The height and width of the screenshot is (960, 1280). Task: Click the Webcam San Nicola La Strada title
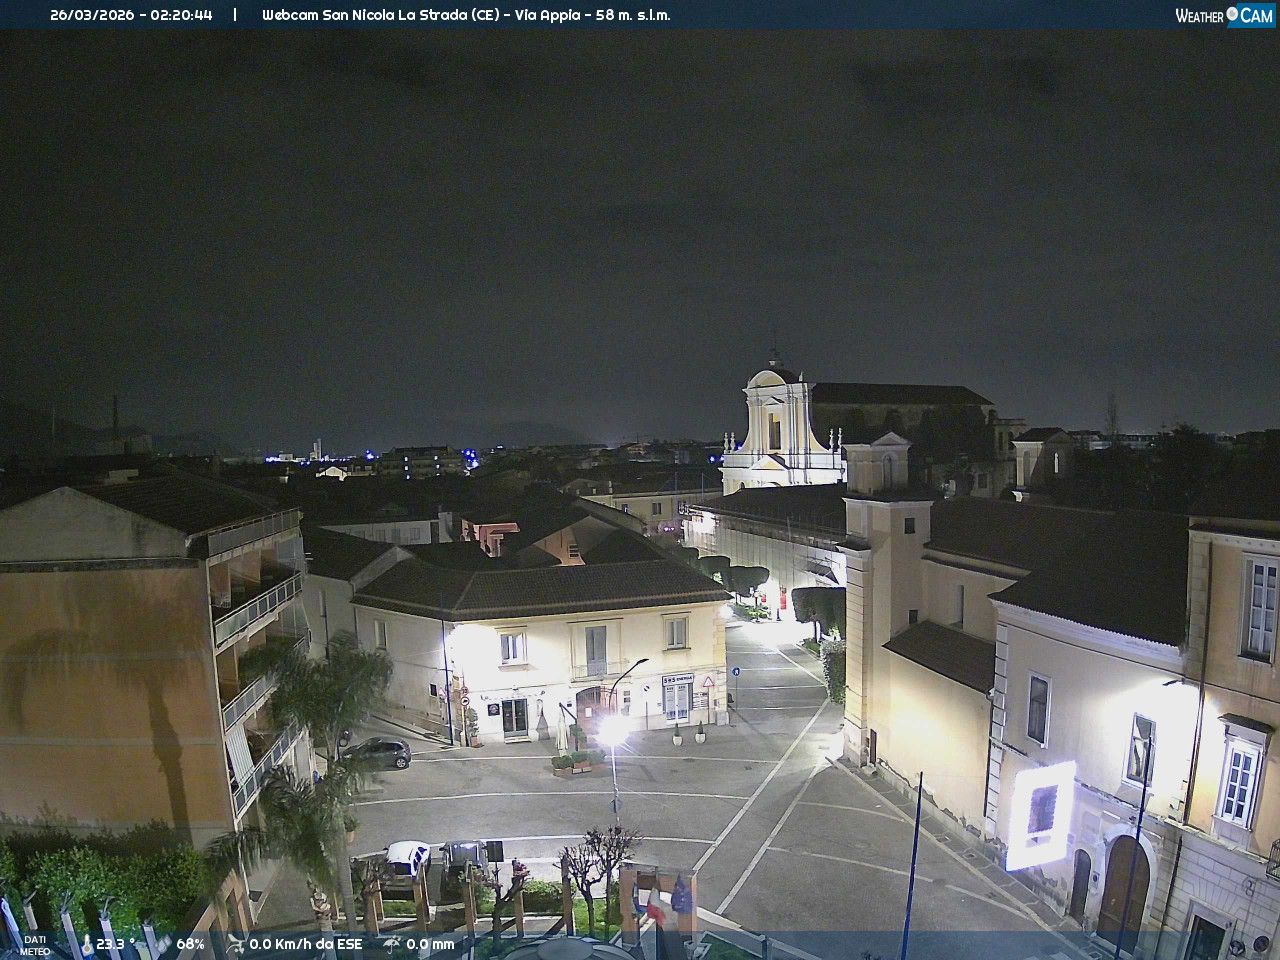click(466, 15)
